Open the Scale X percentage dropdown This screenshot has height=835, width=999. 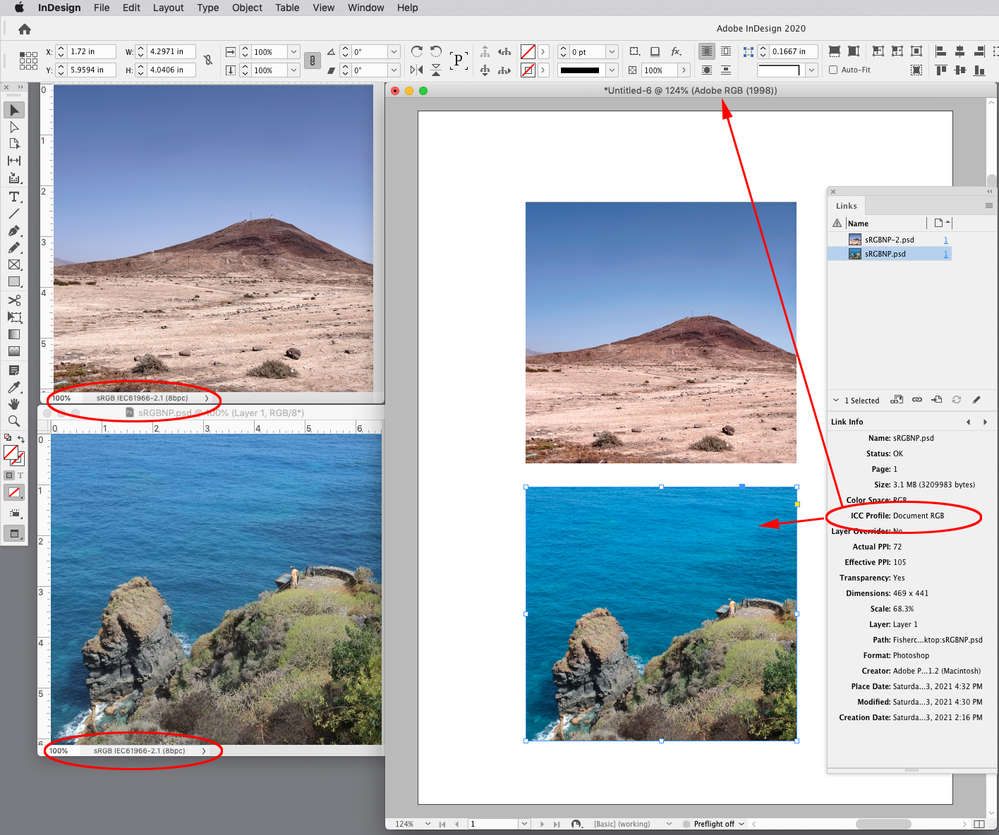[294, 52]
